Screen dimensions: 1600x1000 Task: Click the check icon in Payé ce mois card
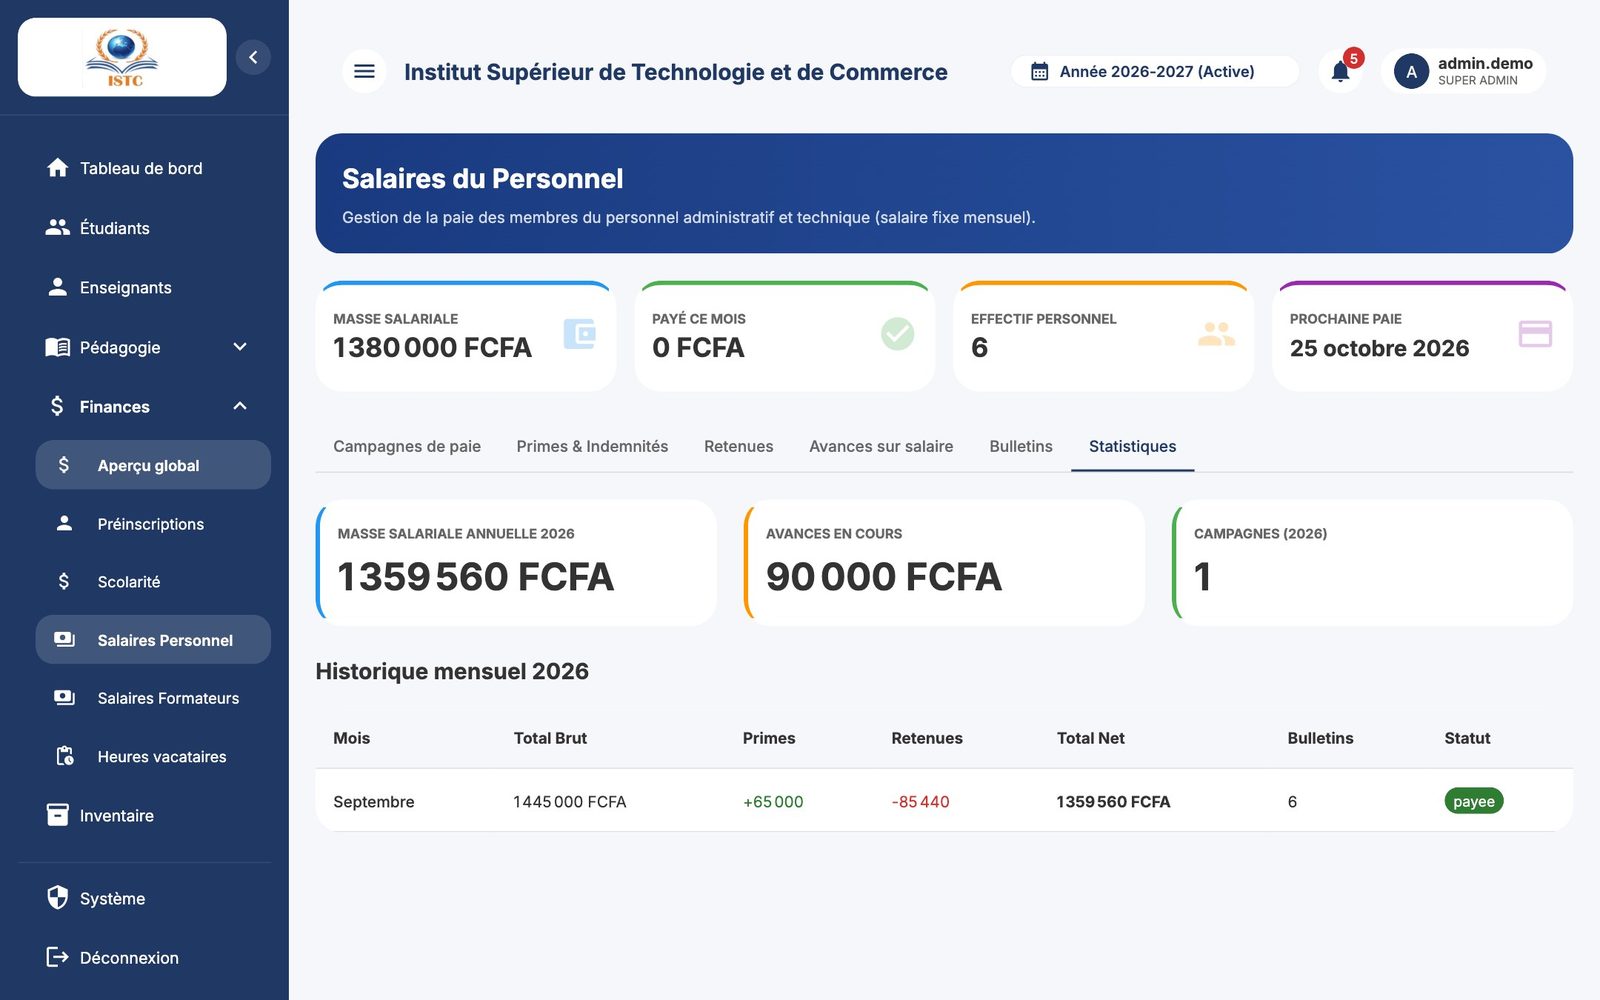897,333
